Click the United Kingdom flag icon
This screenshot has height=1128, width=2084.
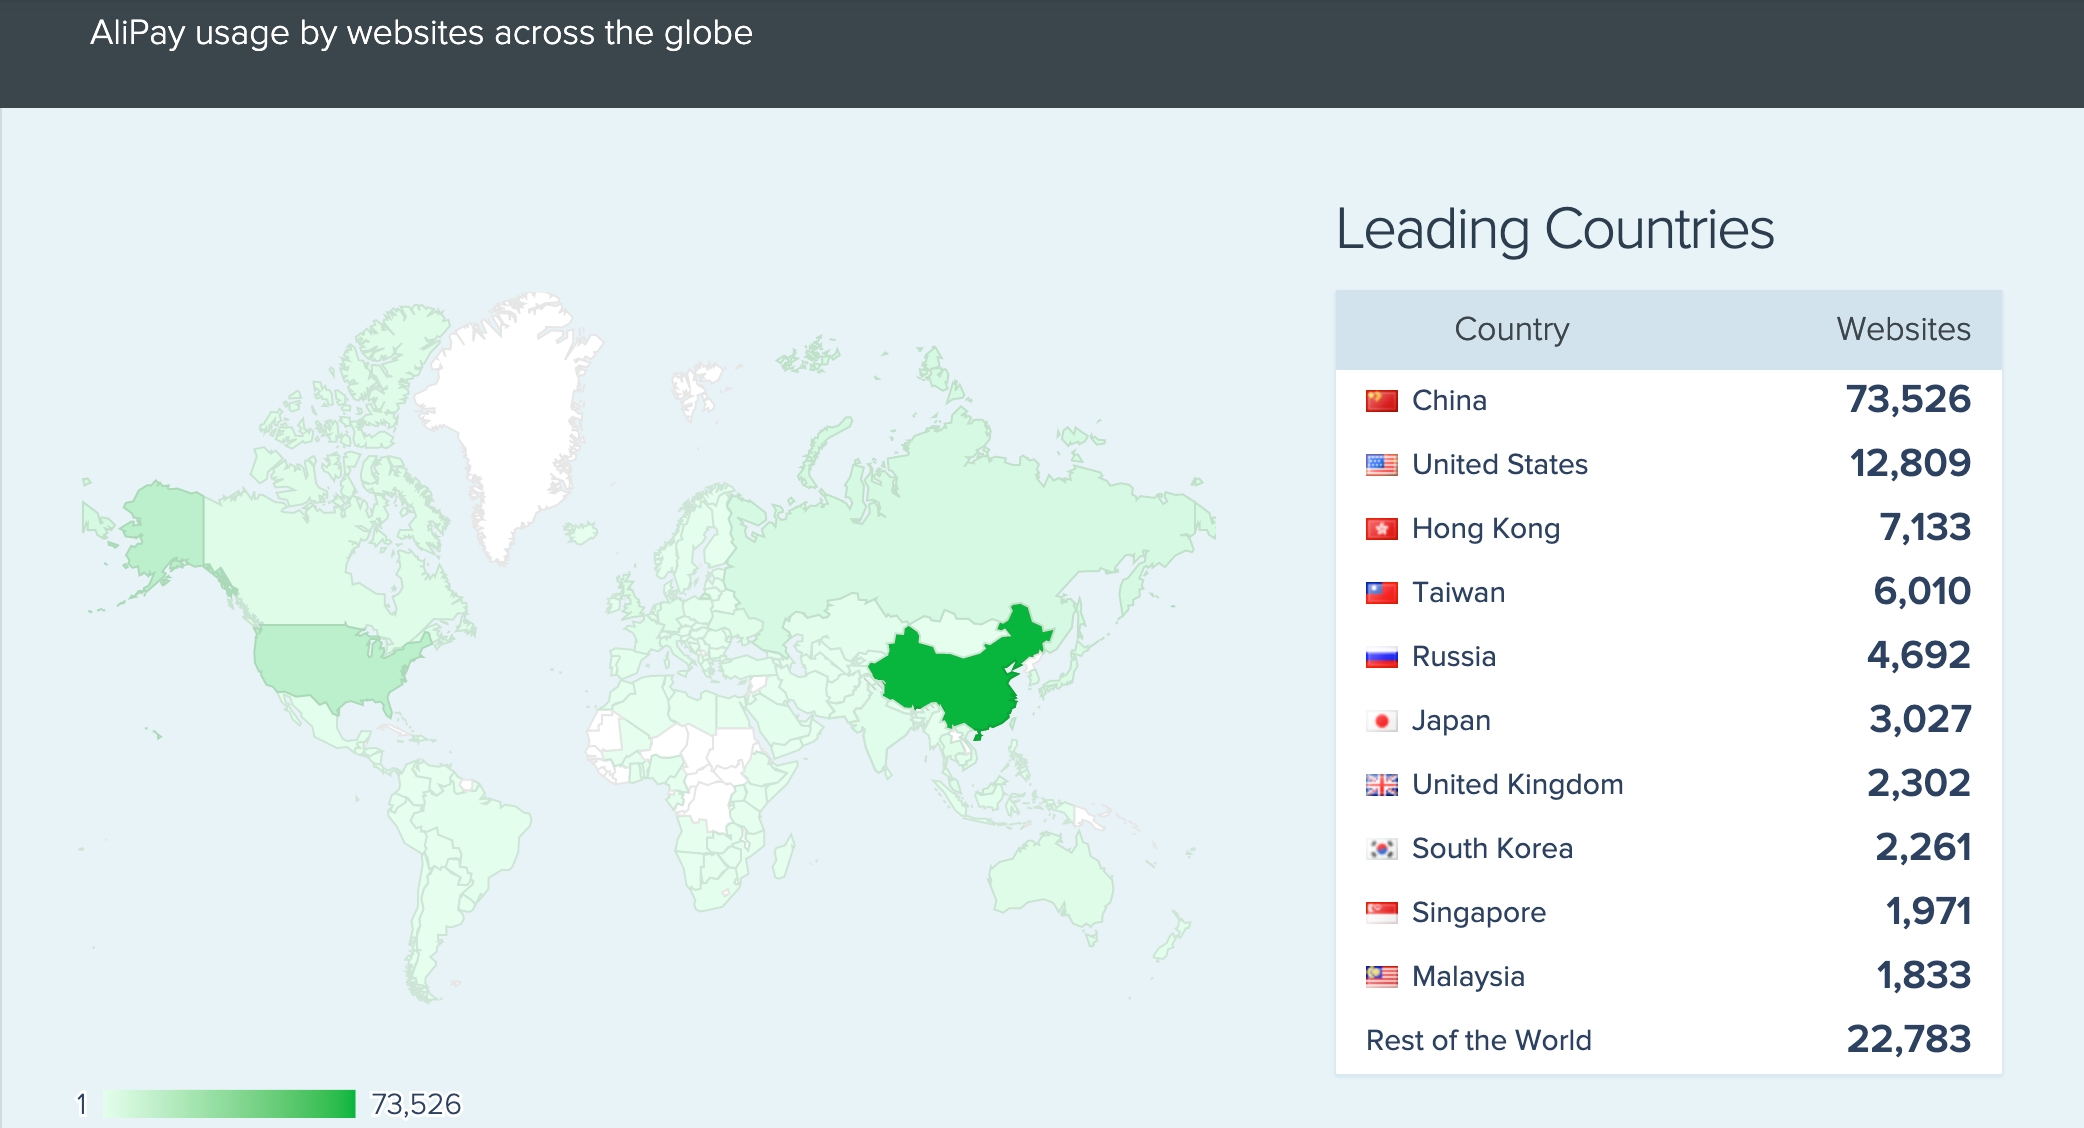[x=1381, y=785]
